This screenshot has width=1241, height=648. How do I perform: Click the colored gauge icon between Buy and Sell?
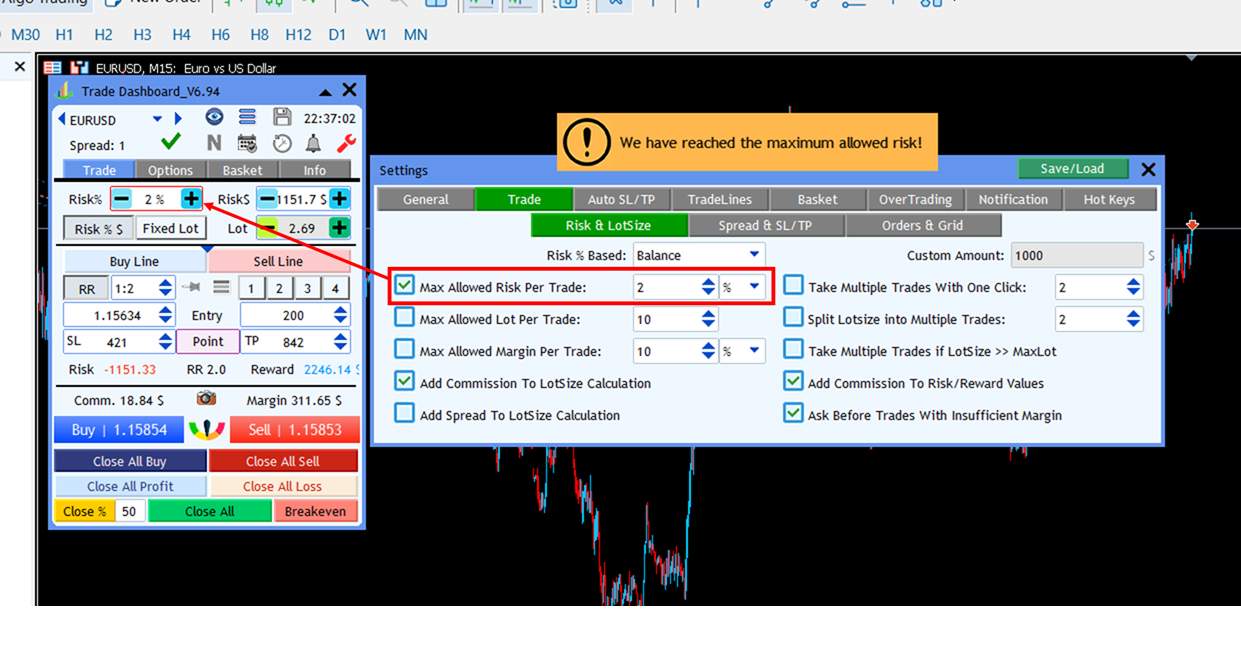pos(207,429)
